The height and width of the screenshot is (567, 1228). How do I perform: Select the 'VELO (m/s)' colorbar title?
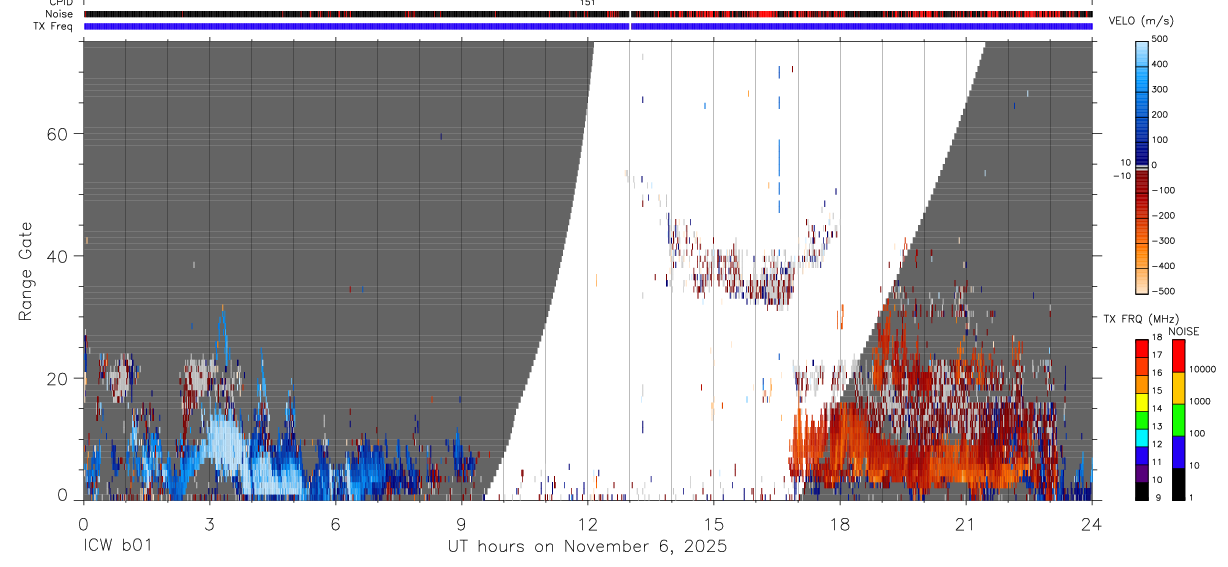click(1141, 21)
